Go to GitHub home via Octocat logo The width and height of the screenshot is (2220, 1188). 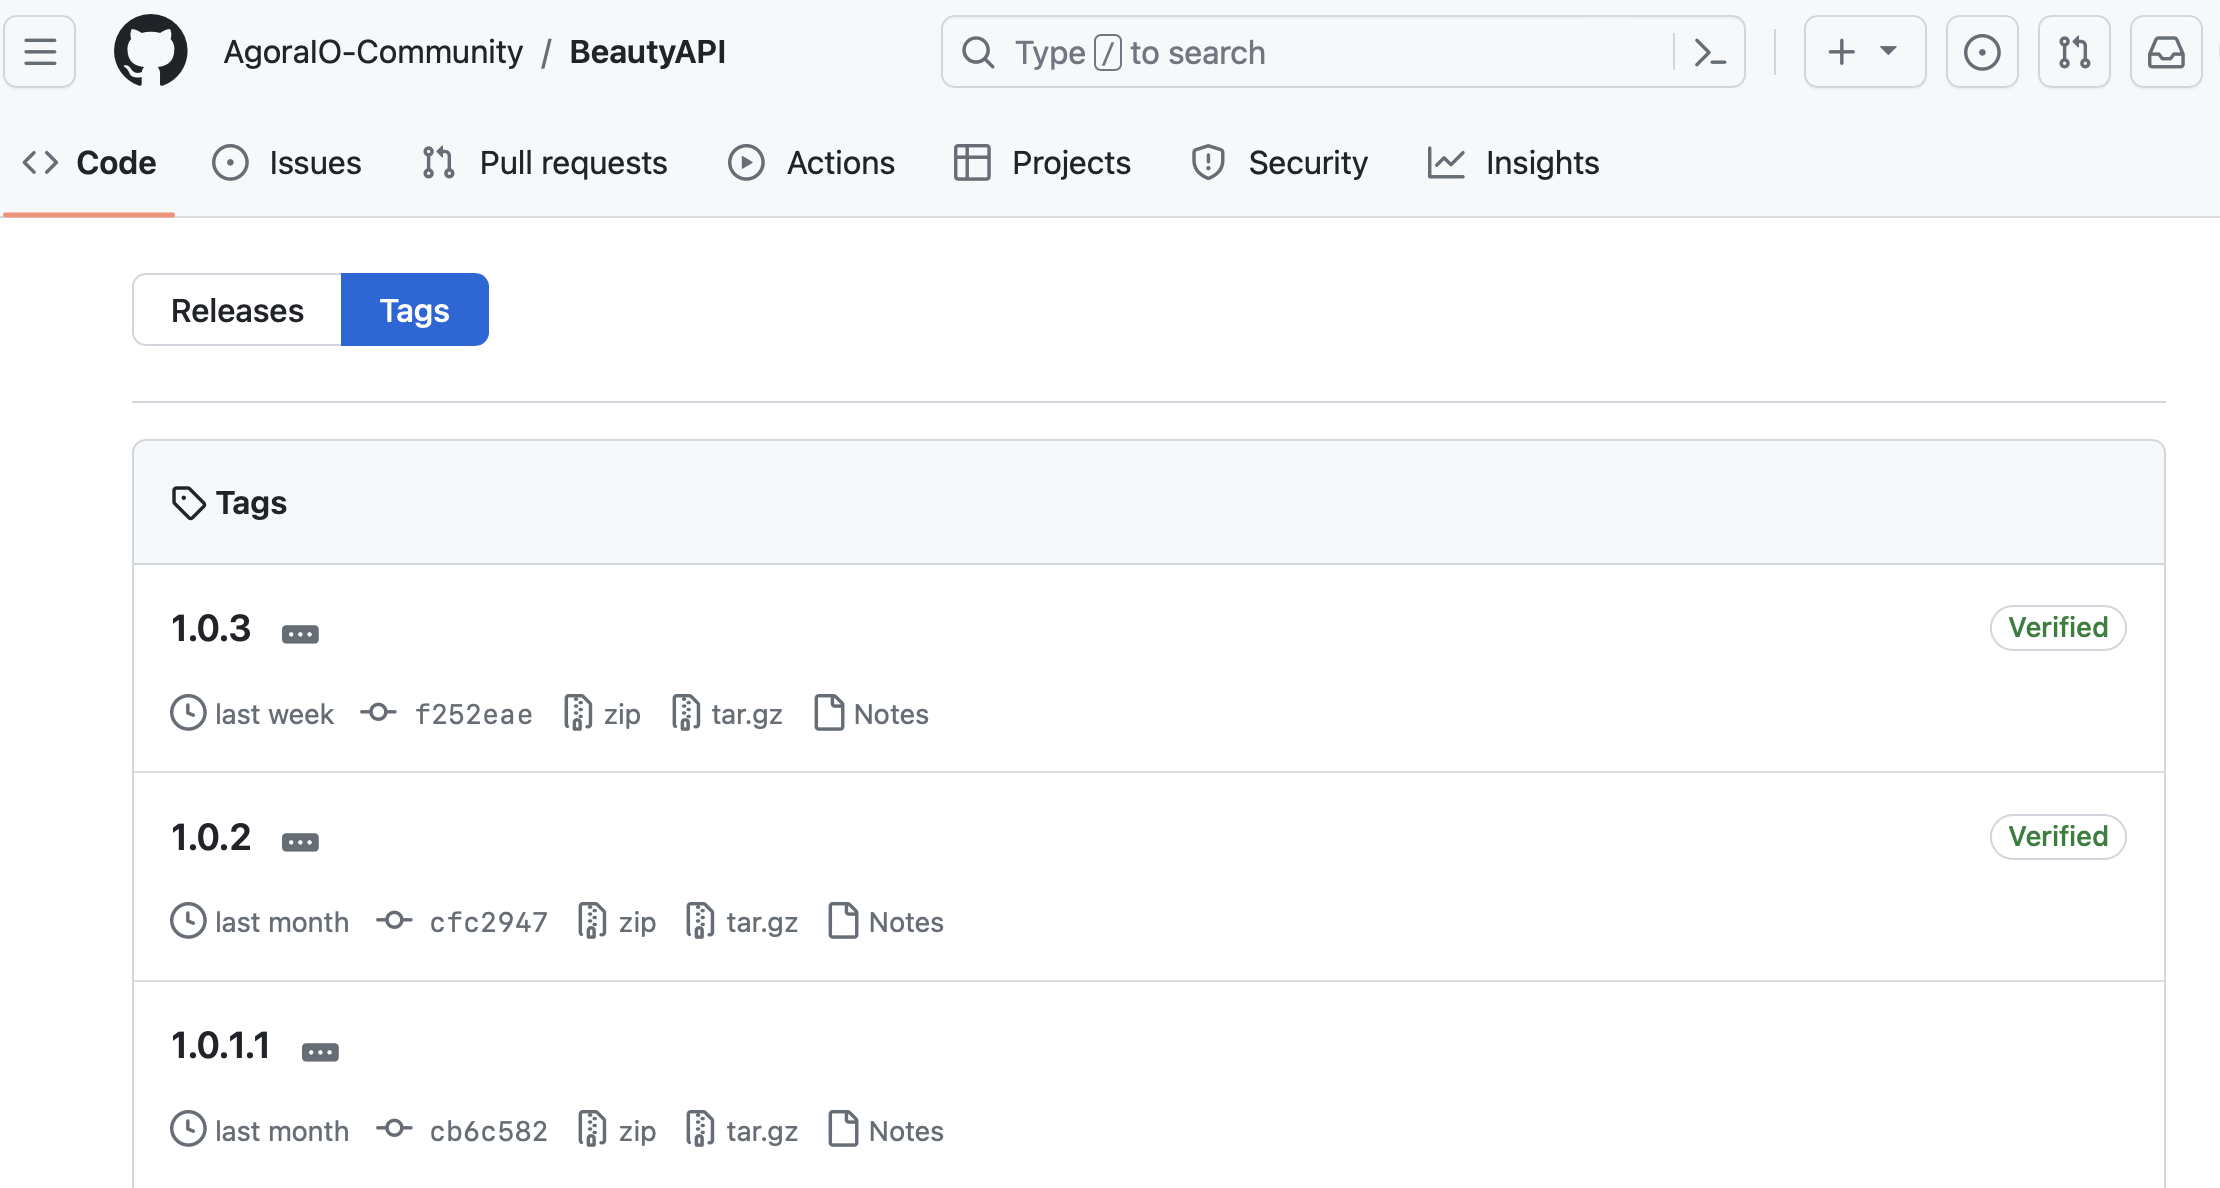pyautogui.click(x=150, y=51)
